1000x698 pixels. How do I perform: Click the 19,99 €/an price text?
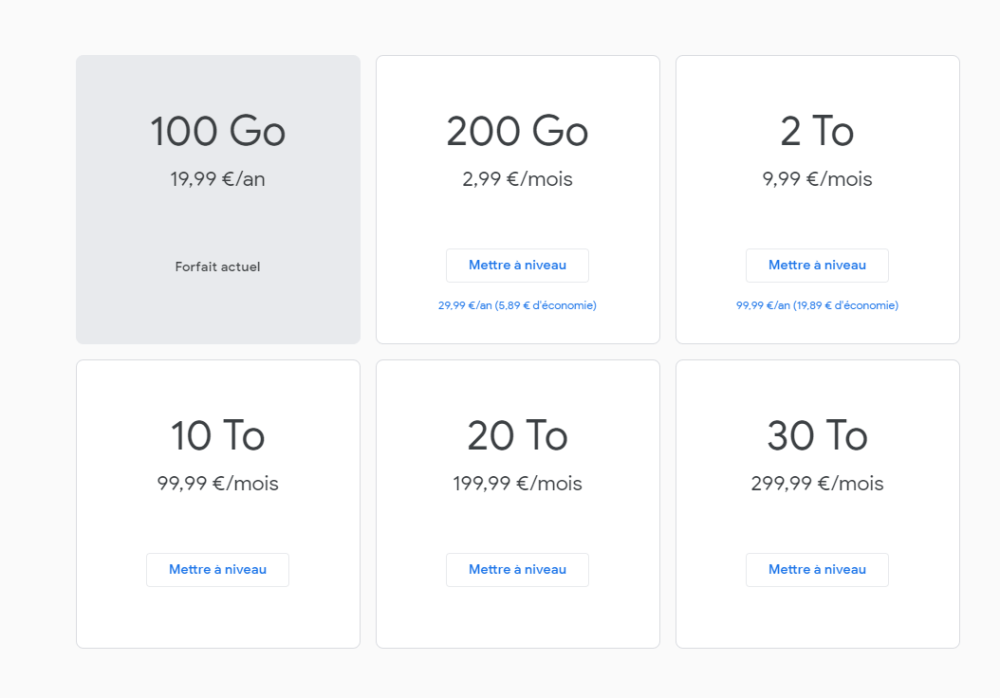point(218,180)
